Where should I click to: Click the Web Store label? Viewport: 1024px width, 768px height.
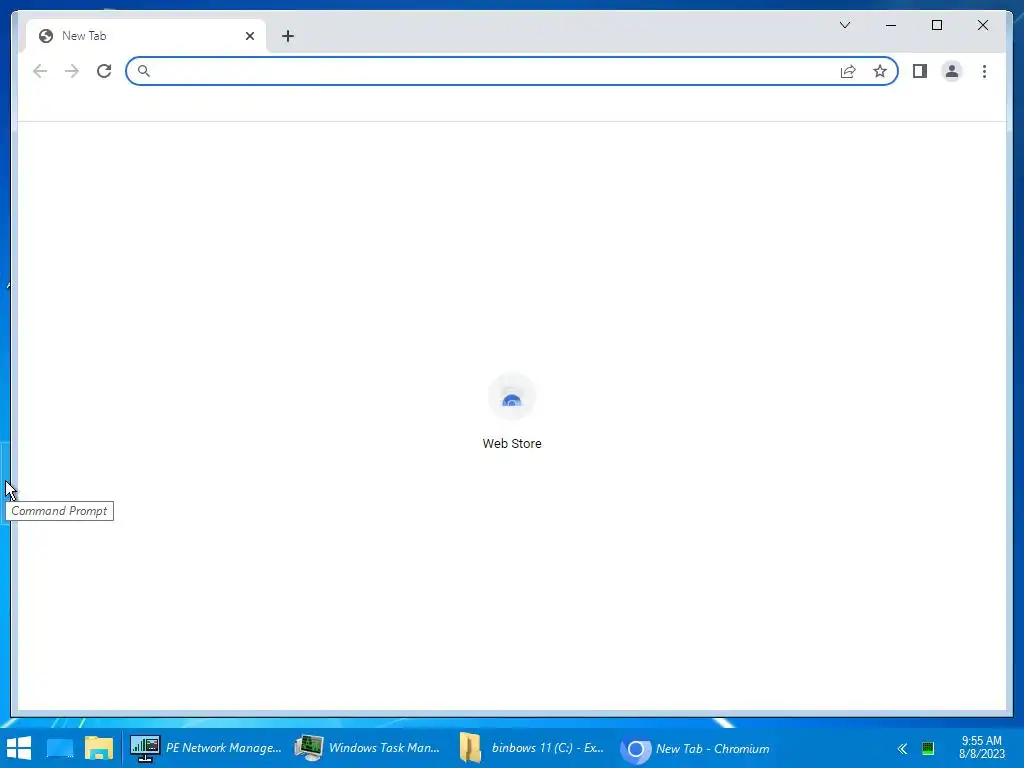pos(512,443)
